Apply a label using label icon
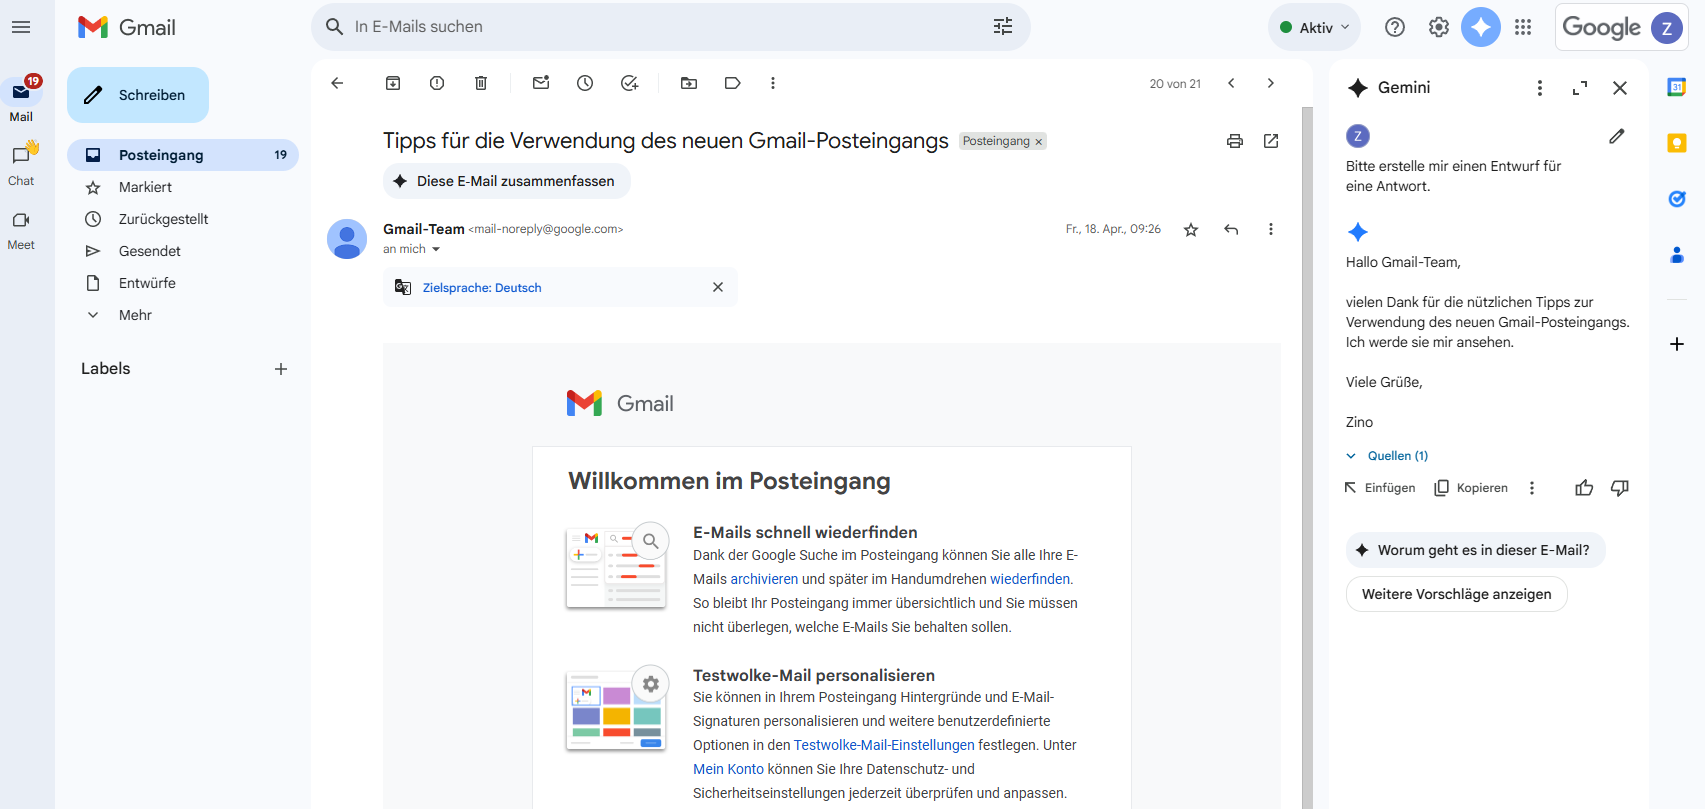 (733, 83)
